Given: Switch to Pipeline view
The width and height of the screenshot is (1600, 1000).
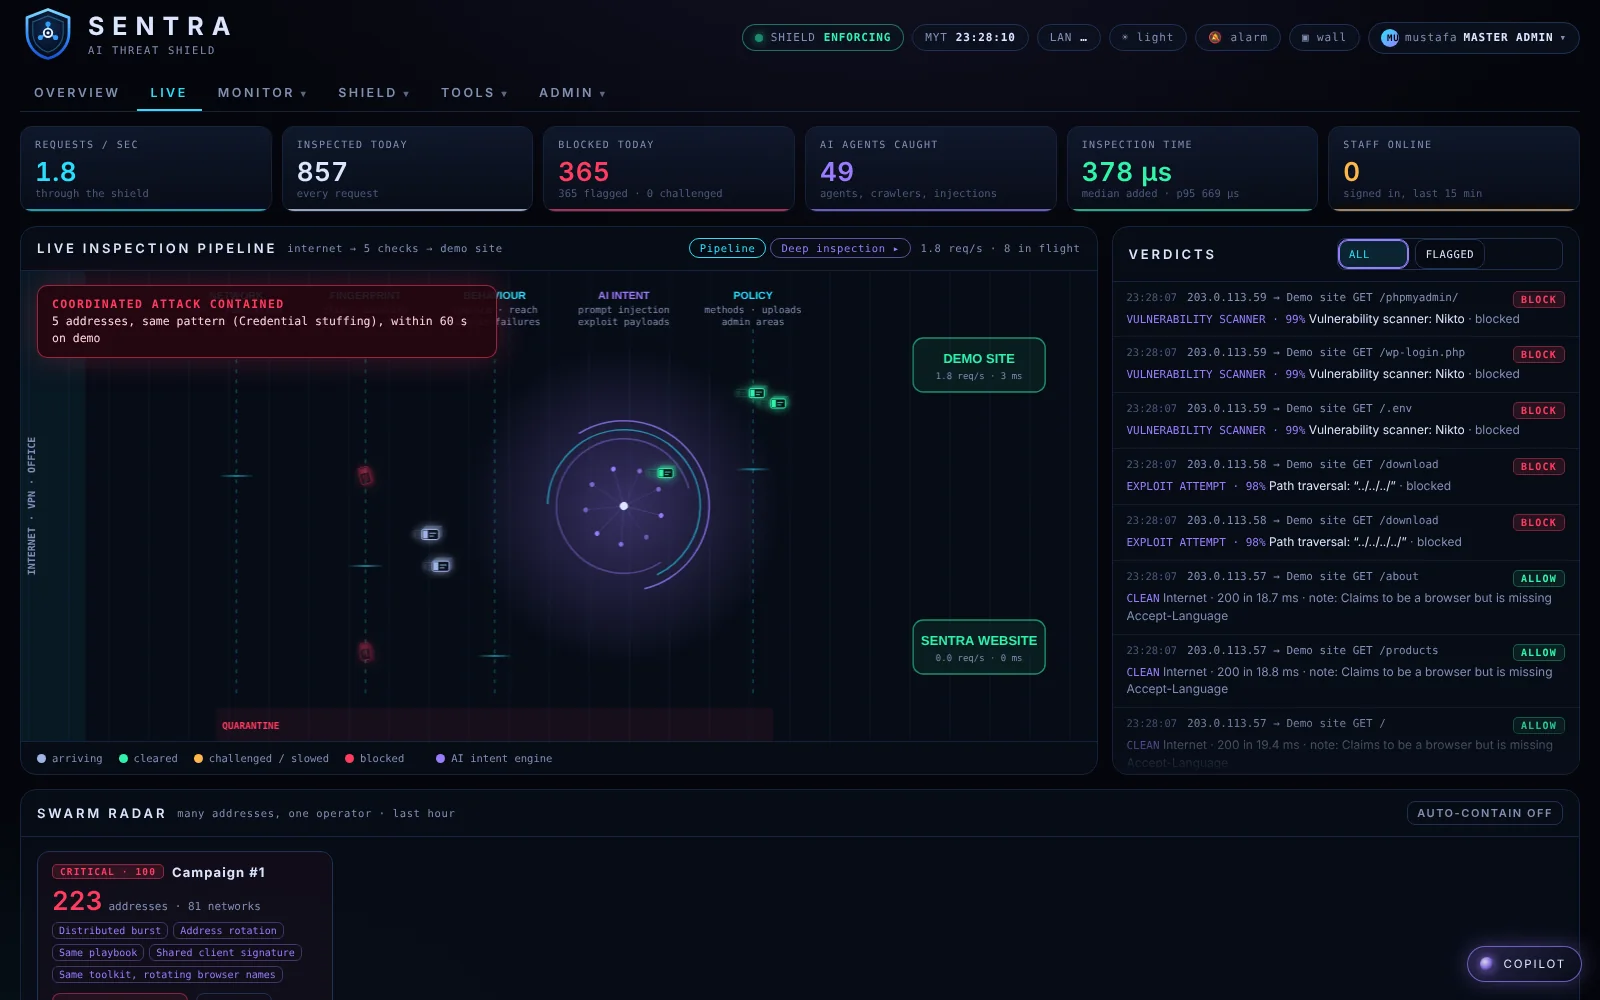Looking at the screenshot, I should click(x=727, y=248).
